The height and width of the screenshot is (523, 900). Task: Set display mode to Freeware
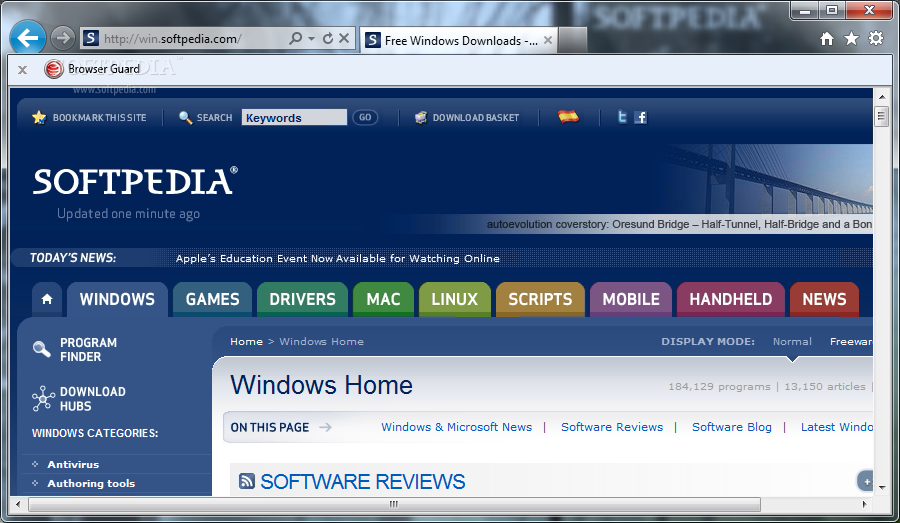(851, 342)
